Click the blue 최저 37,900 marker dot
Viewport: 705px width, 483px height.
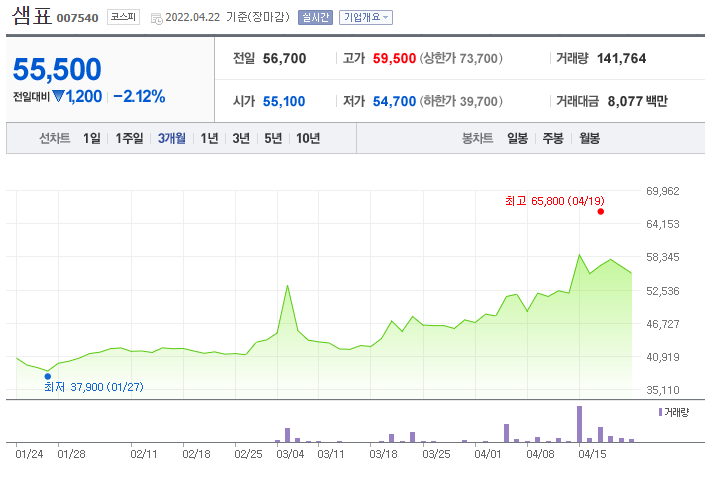[x=48, y=376]
